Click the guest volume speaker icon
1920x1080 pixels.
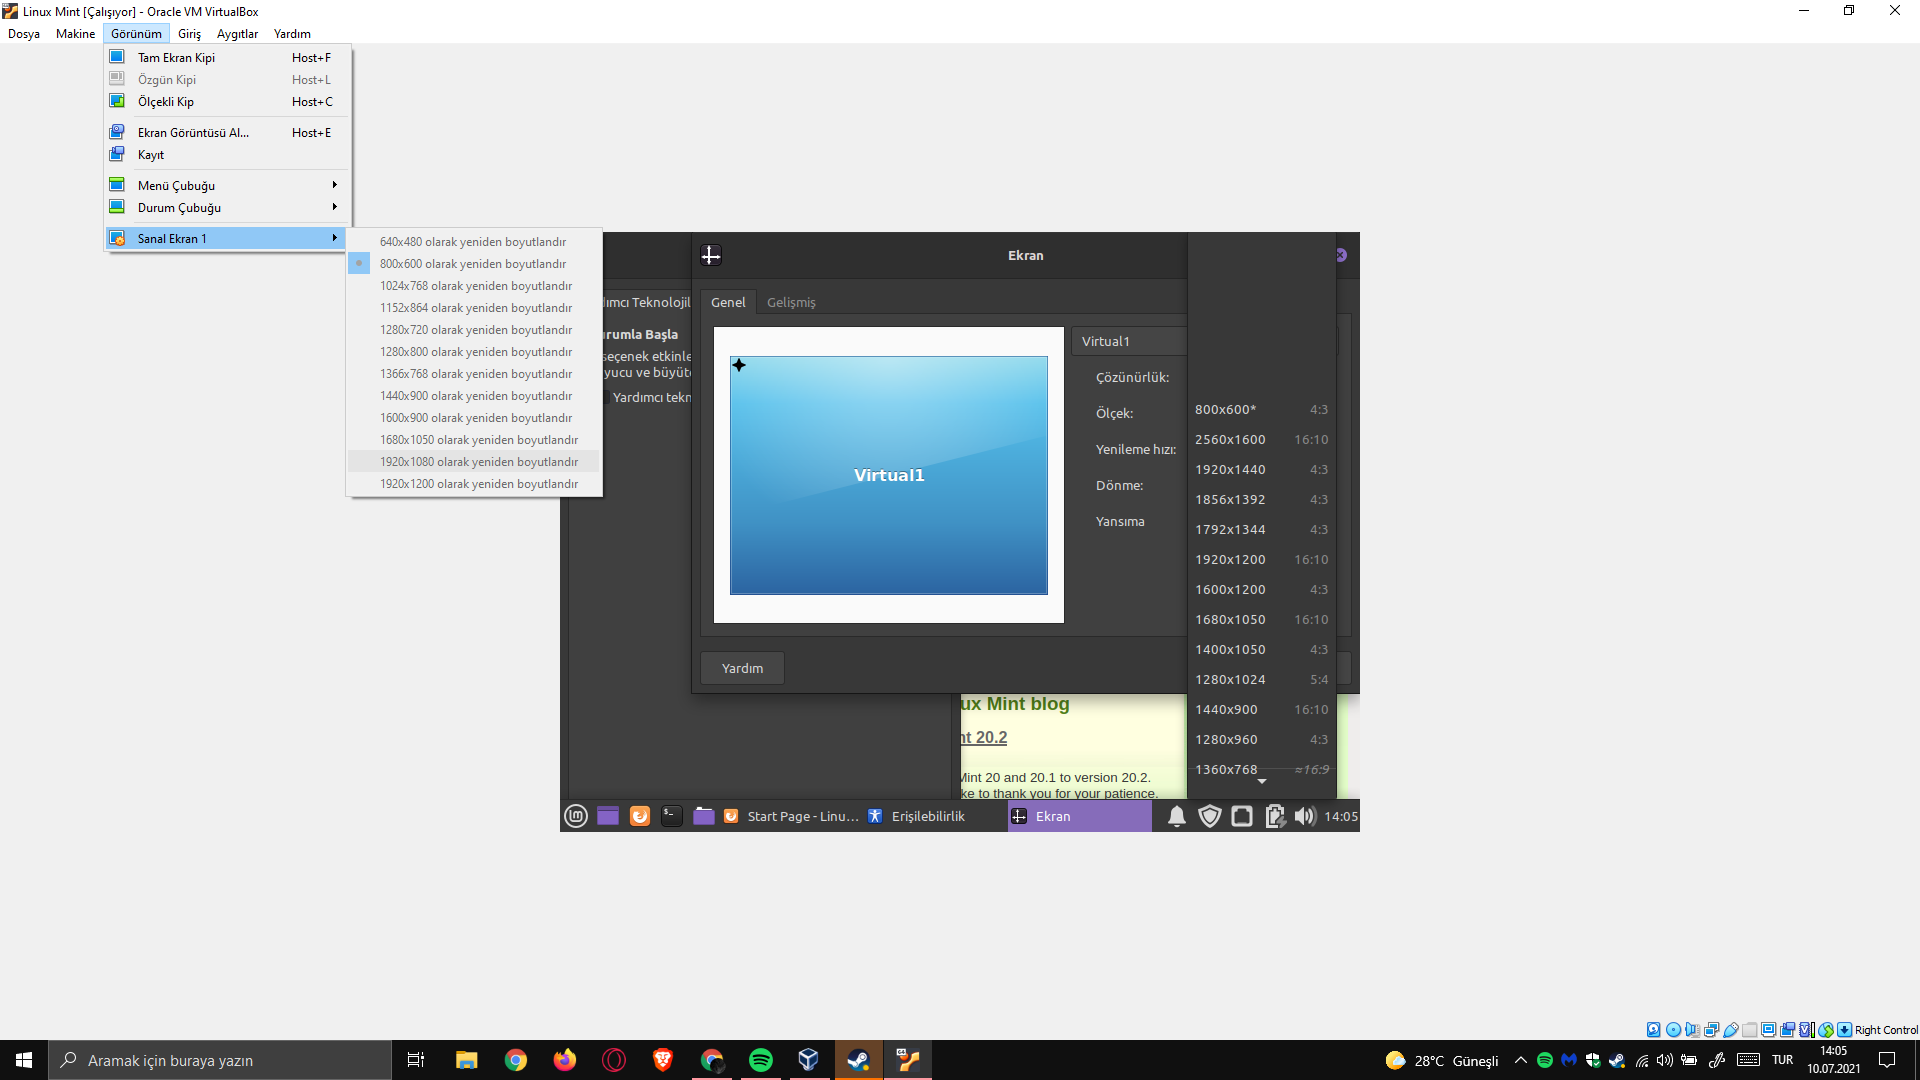tap(1304, 816)
